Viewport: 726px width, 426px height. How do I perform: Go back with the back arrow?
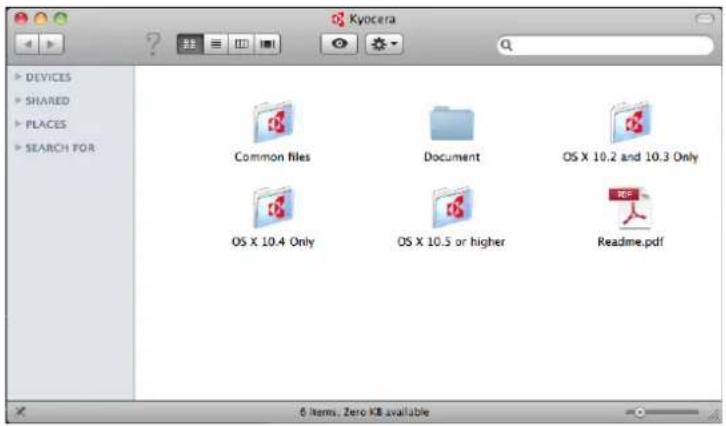pos(27,44)
